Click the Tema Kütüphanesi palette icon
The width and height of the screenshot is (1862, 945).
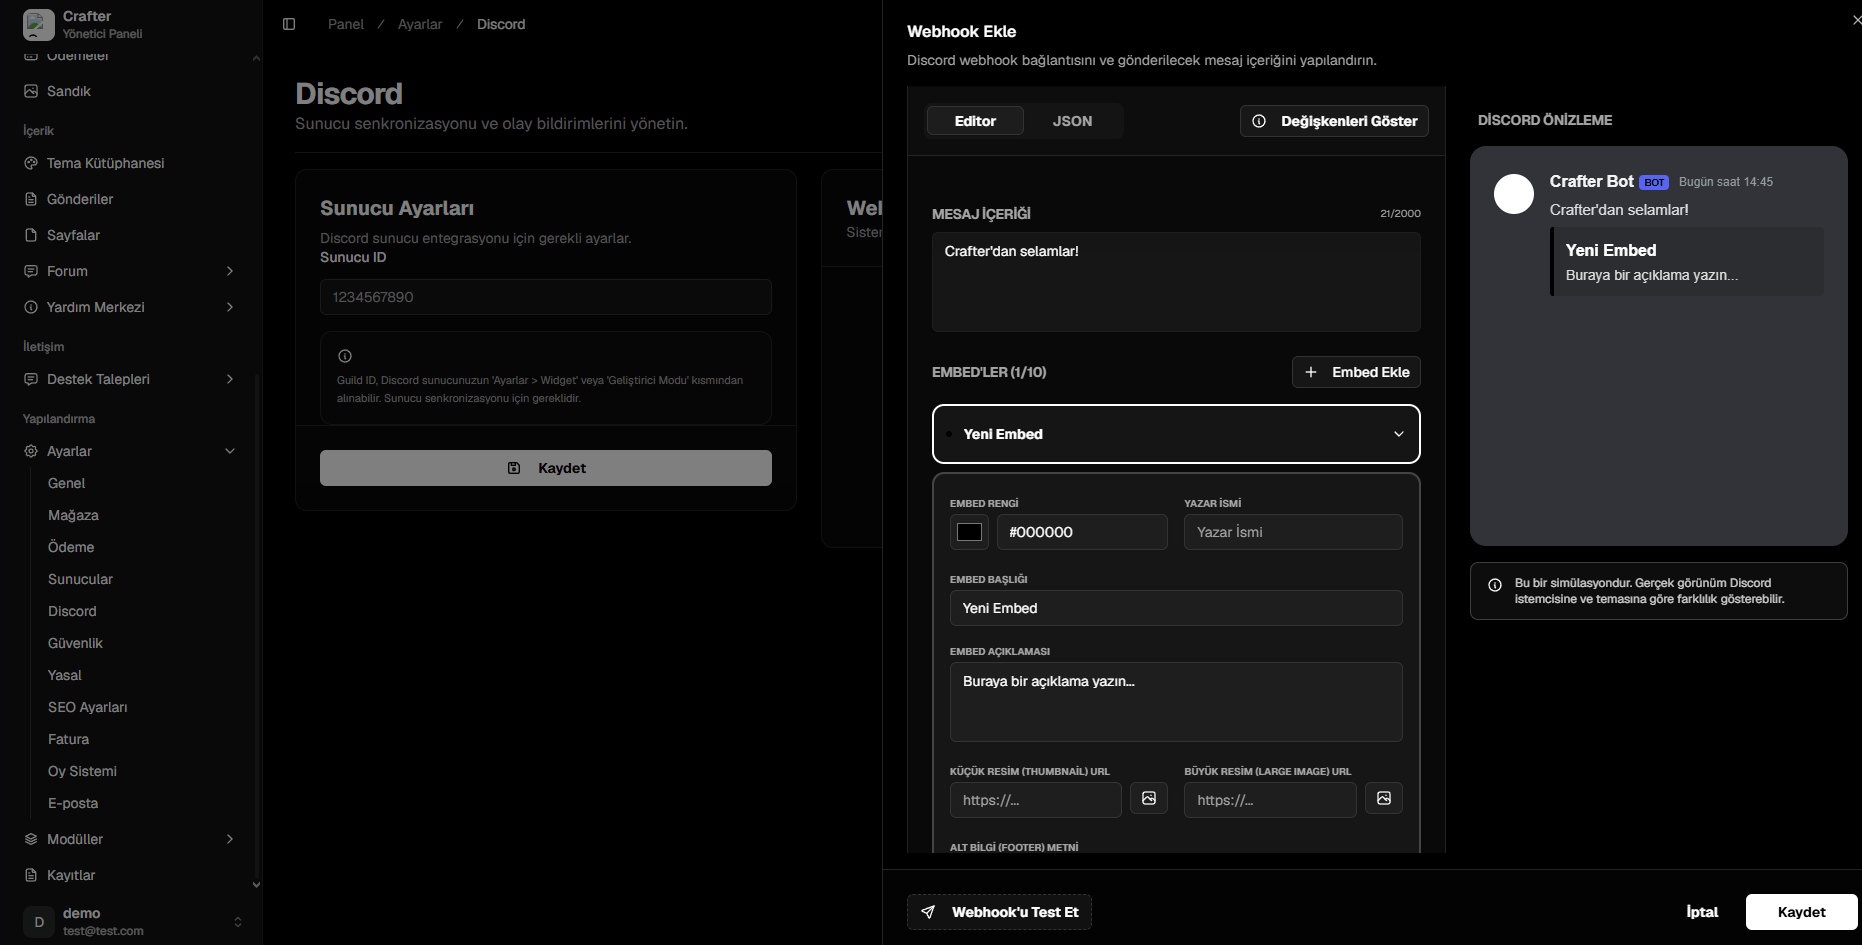(31, 163)
